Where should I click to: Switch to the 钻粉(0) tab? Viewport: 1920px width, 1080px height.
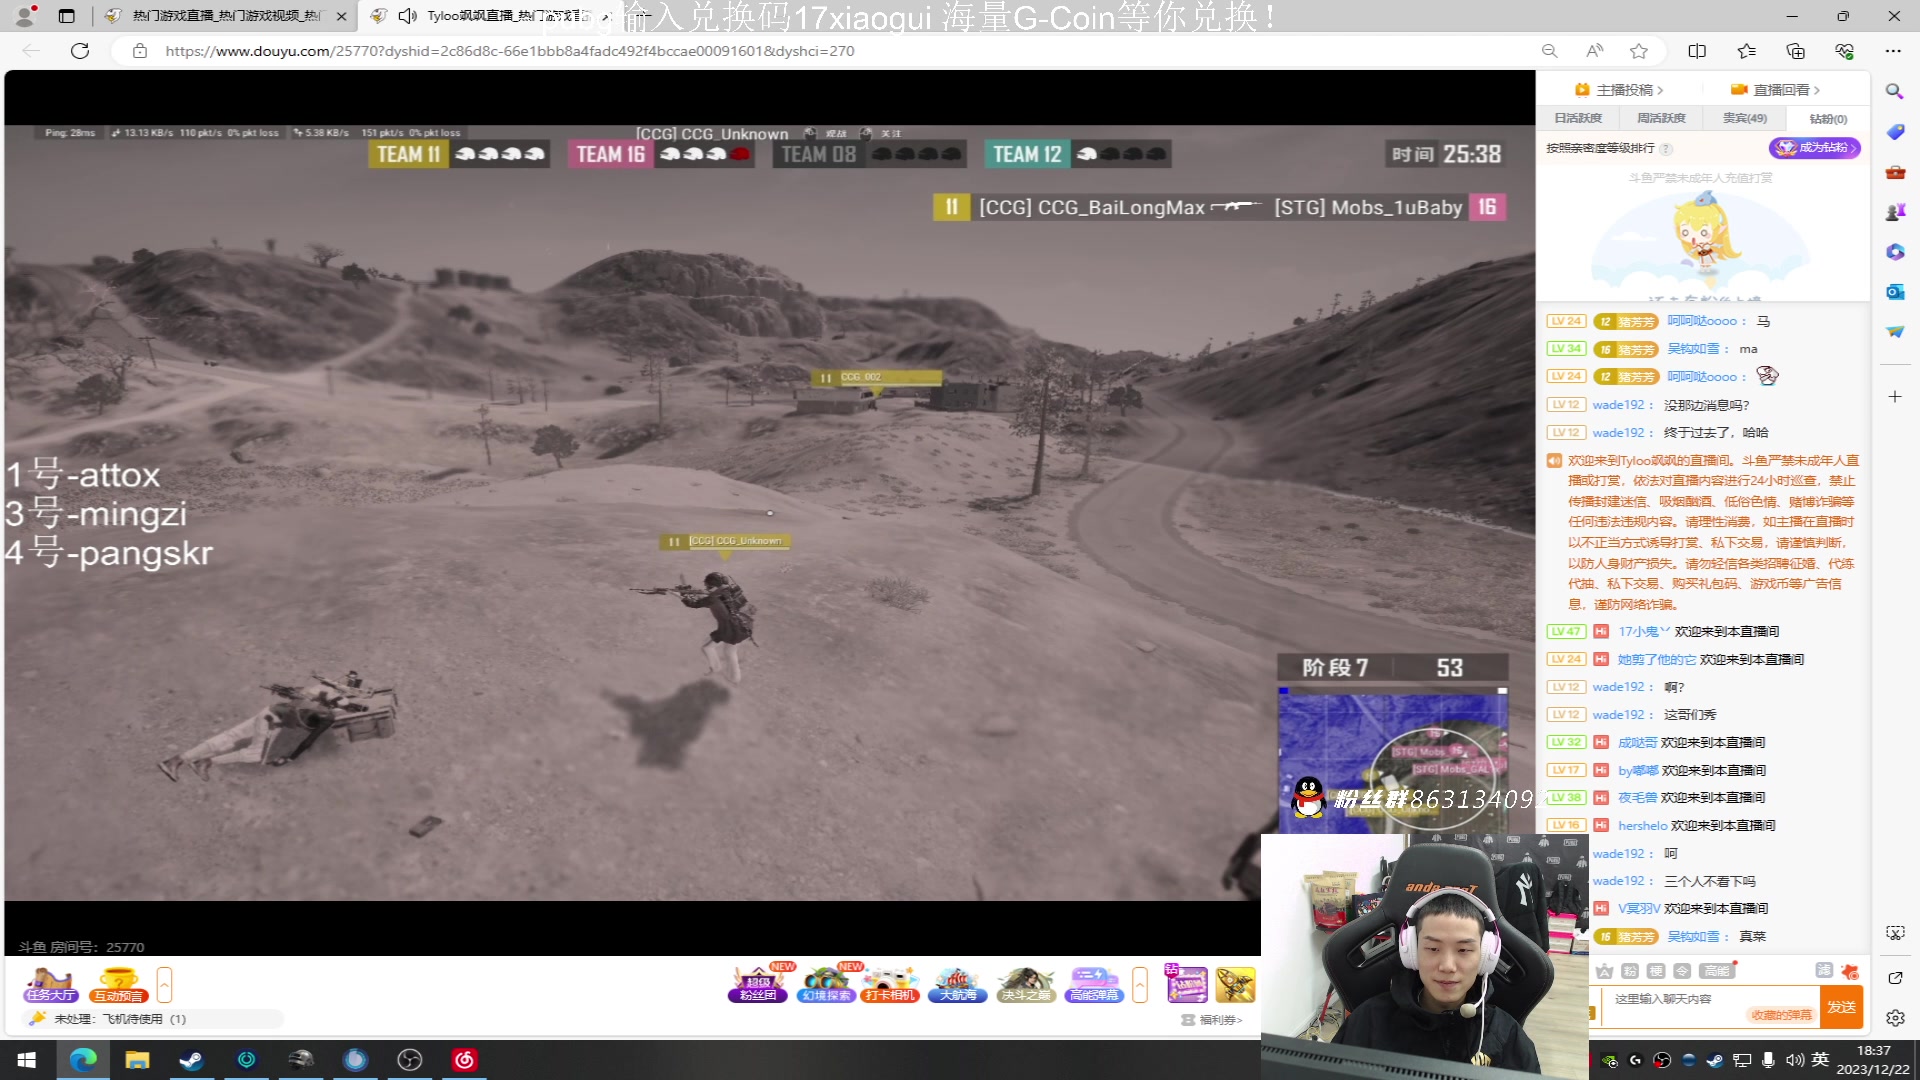click(1828, 118)
